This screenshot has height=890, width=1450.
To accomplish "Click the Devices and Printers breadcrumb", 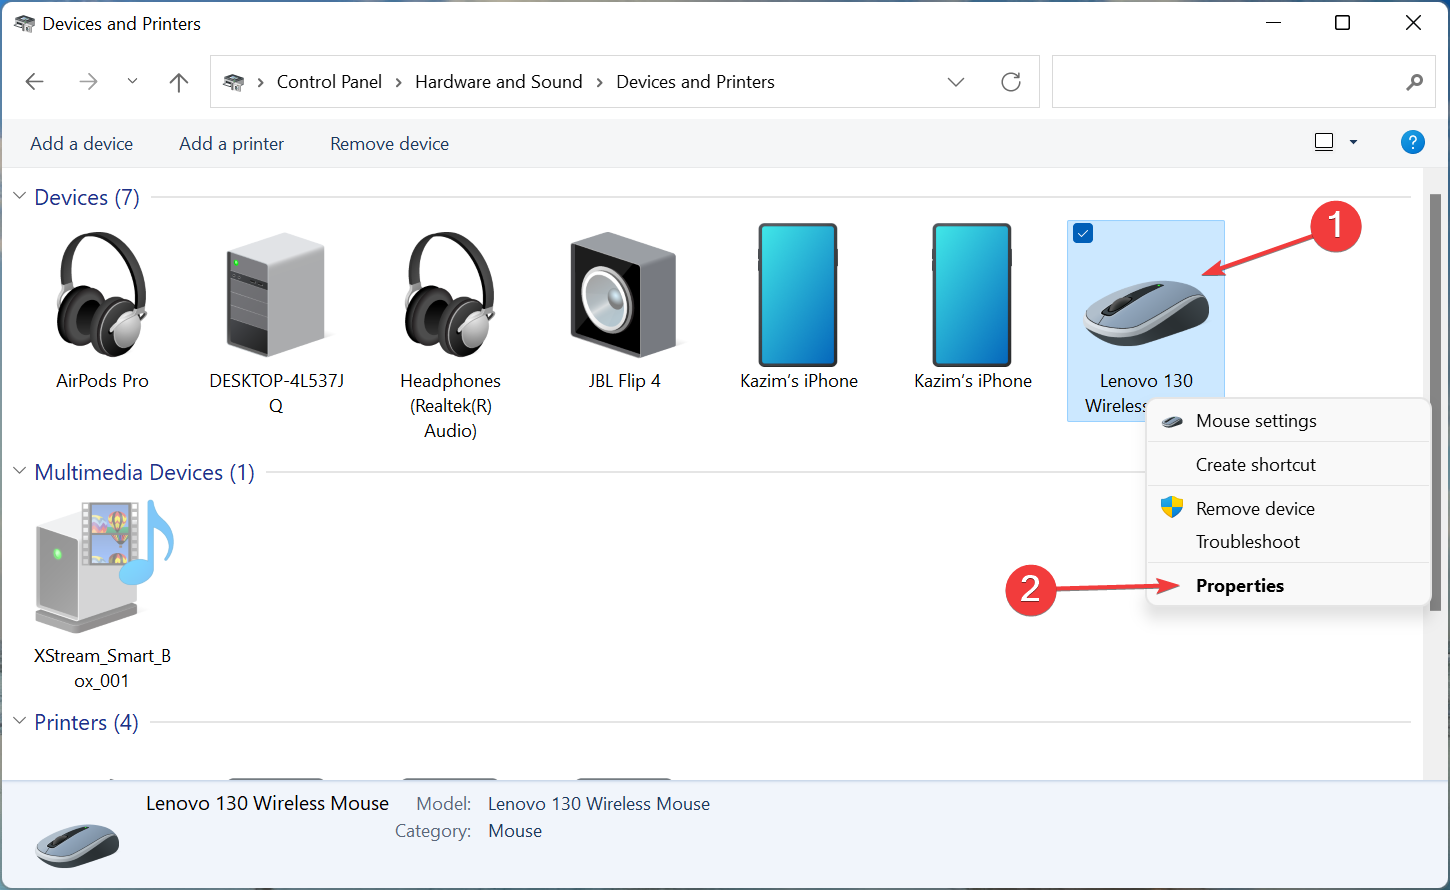I will tap(696, 82).
